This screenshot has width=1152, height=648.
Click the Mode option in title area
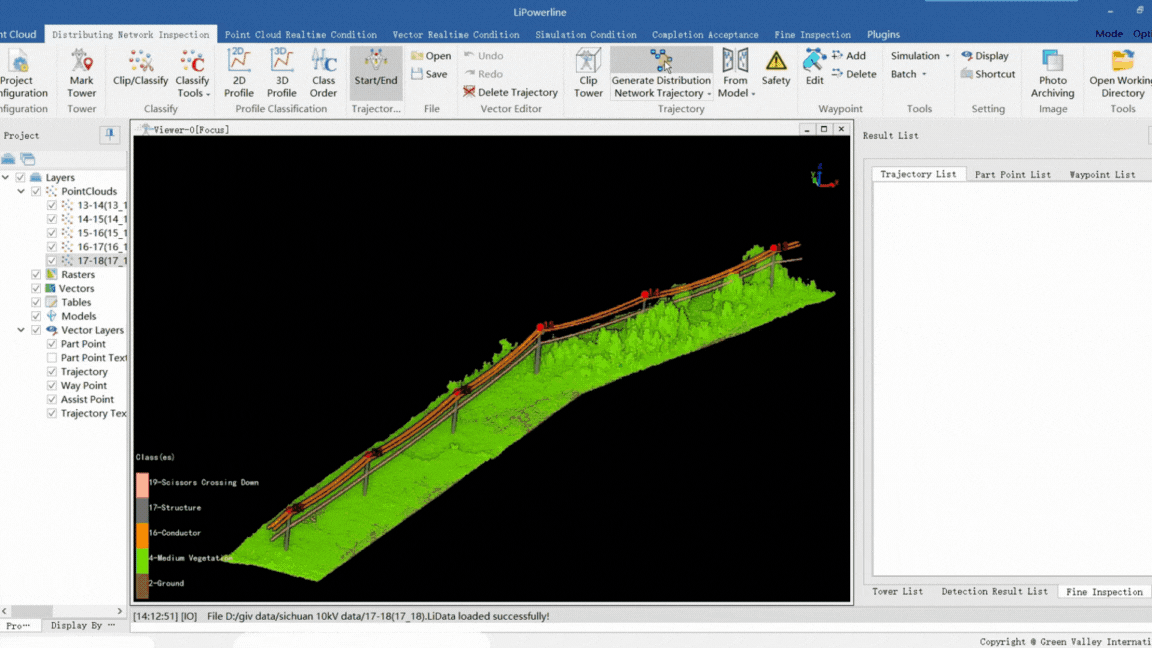pyautogui.click(x=1109, y=34)
